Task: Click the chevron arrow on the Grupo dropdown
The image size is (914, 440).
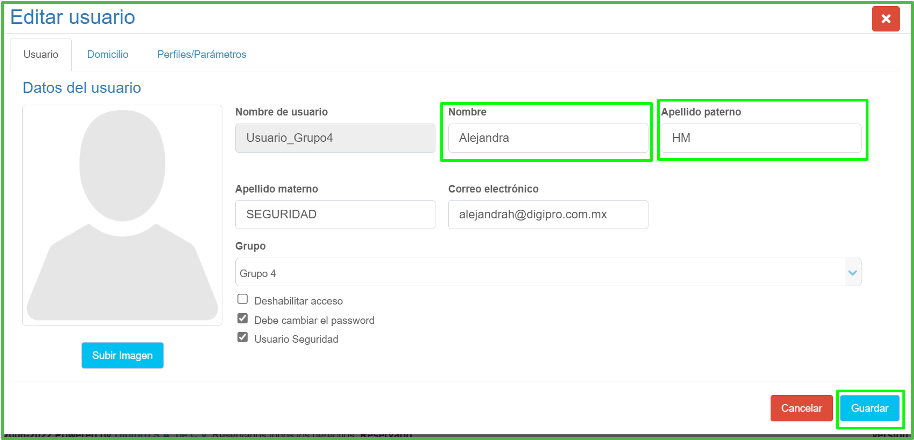Action: (x=852, y=272)
